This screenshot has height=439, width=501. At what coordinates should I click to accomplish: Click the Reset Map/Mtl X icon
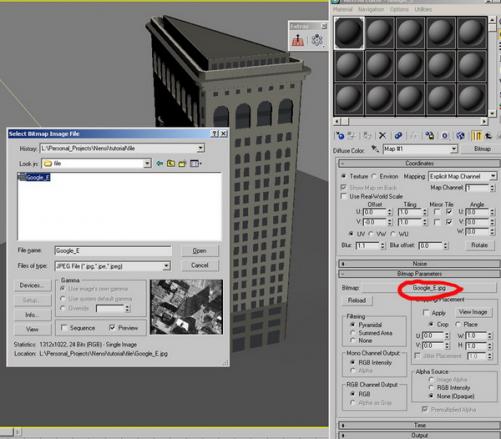tap(382, 136)
